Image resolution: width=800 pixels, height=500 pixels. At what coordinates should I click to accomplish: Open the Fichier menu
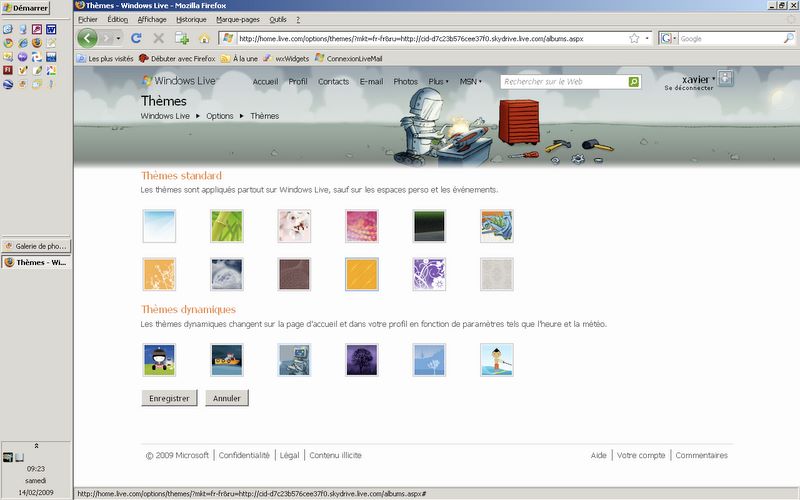click(88, 19)
